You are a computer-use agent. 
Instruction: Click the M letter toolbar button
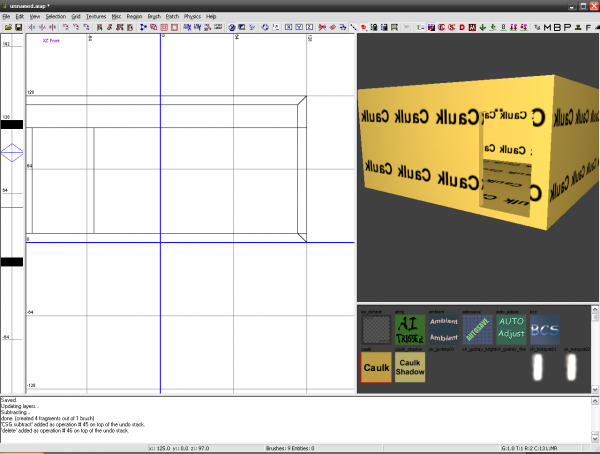pos(548,27)
